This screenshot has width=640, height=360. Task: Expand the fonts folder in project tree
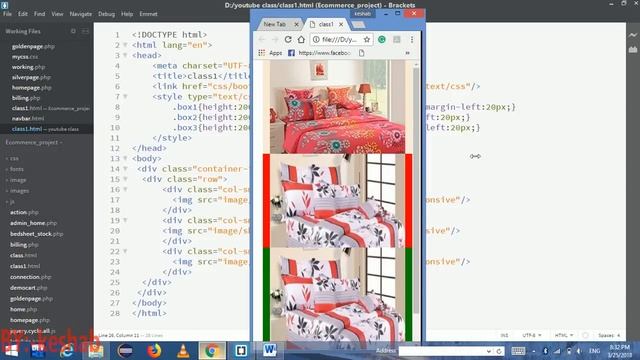tap(15, 169)
